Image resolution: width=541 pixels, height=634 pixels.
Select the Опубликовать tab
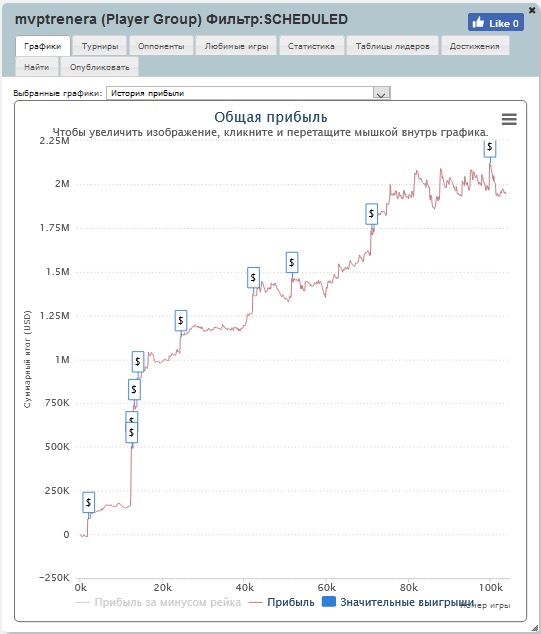pos(99,67)
